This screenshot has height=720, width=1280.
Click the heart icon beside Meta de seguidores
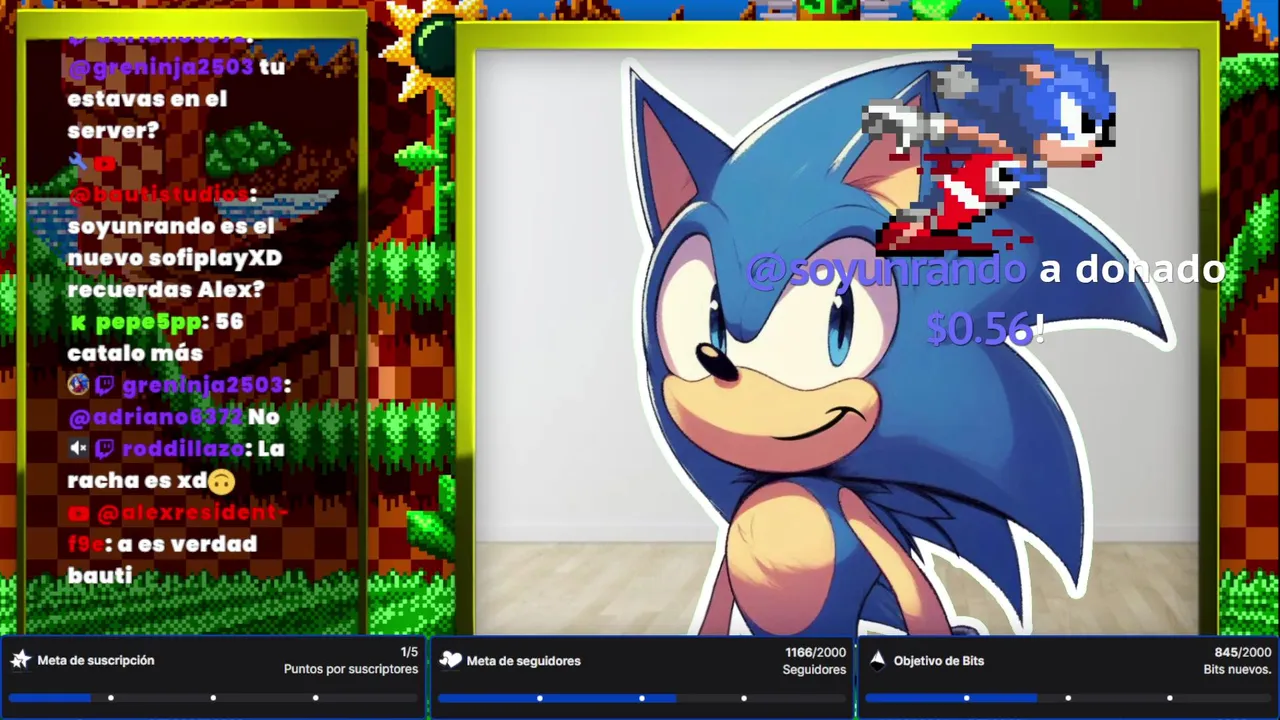(451, 660)
